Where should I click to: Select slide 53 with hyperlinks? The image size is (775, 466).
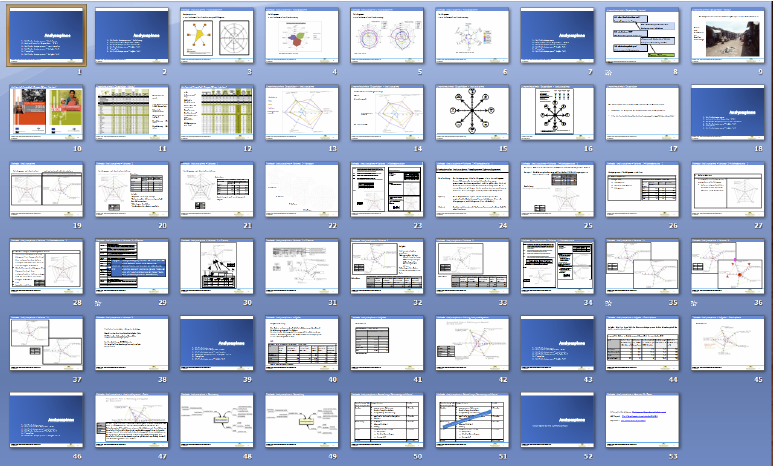click(642, 421)
